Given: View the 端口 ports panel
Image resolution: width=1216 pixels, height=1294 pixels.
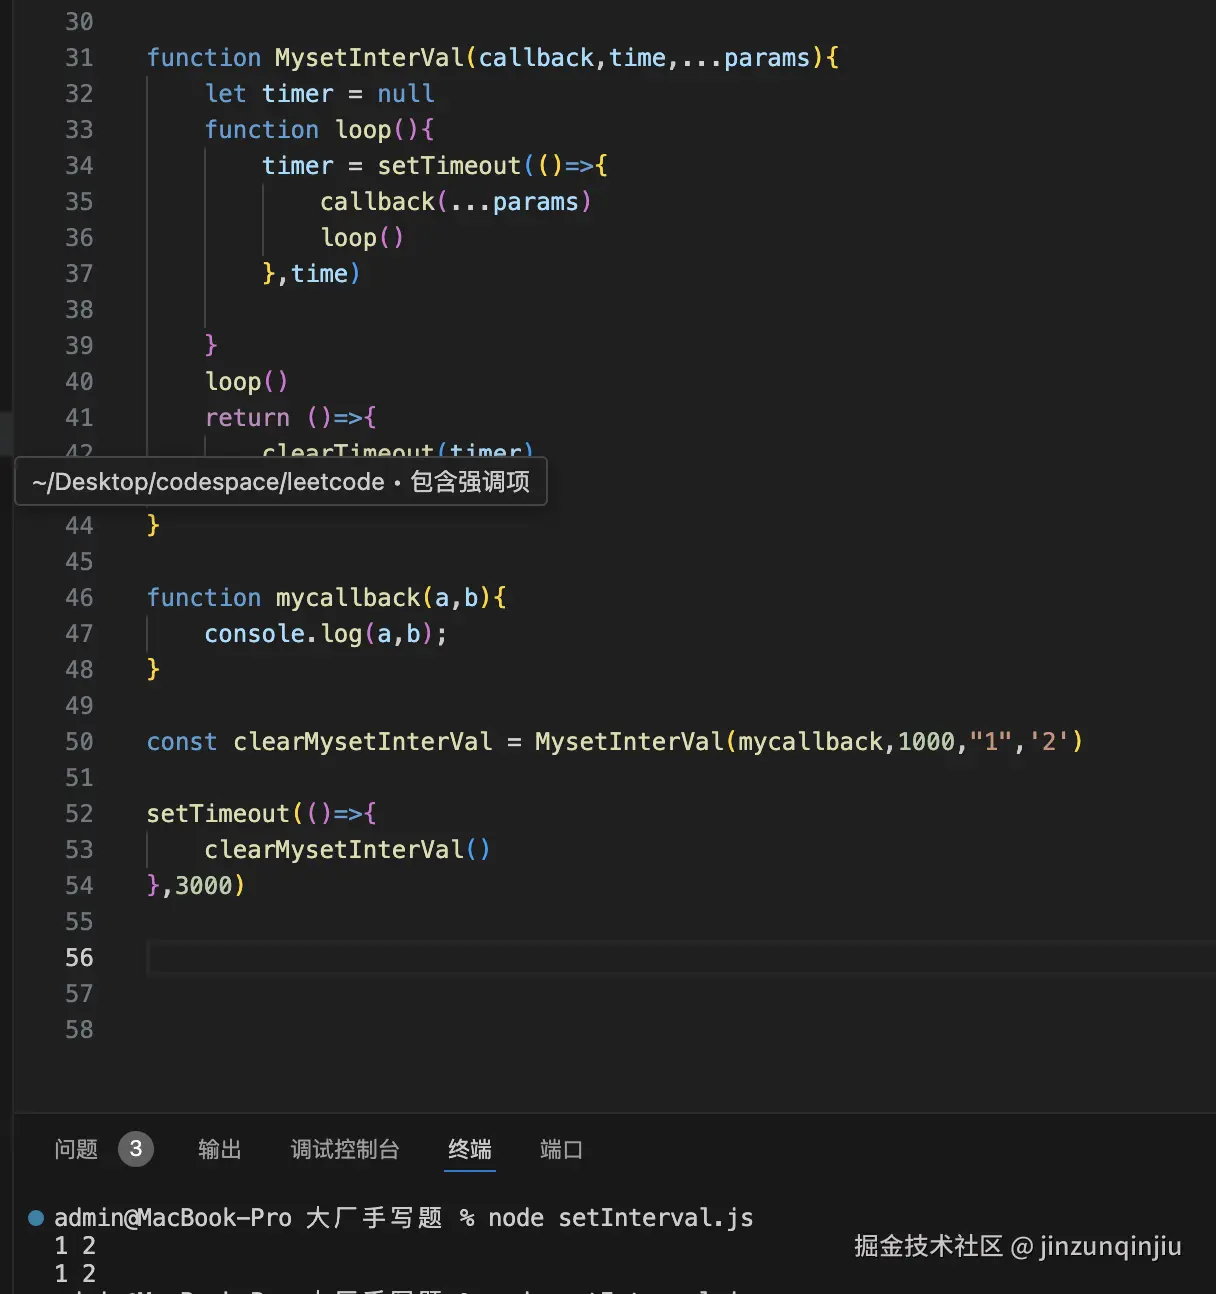Looking at the screenshot, I should (x=559, y=1149).
